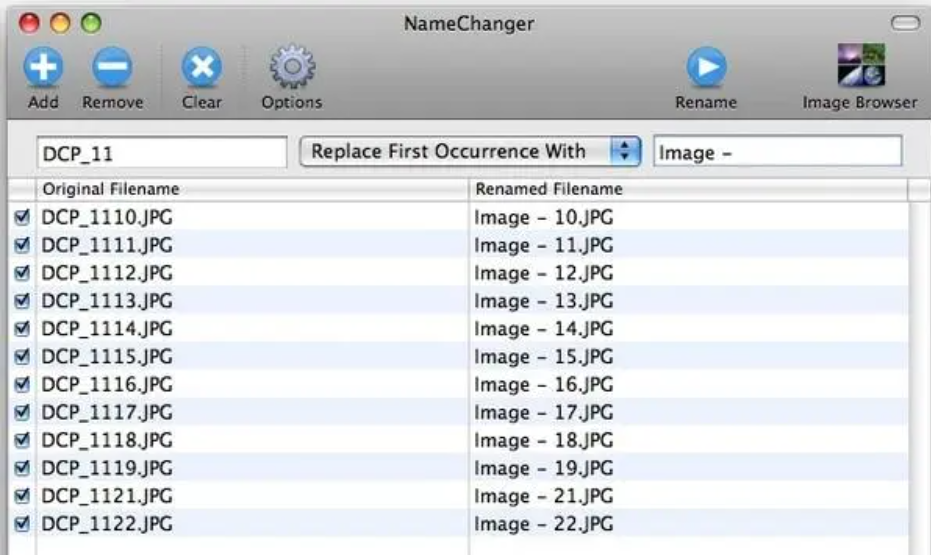The image size is (931, 555).
Task: Click renamed entry Image - 17.JPG
Action: (x=543, y=413)
